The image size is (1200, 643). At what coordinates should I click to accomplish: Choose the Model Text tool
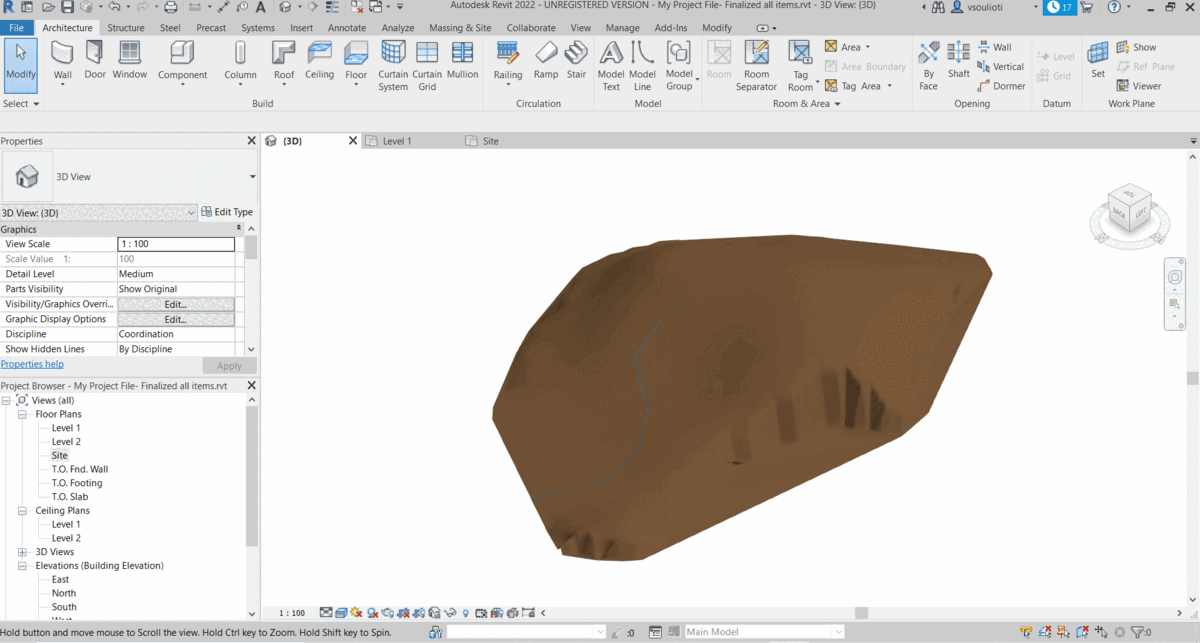point(611,66)
